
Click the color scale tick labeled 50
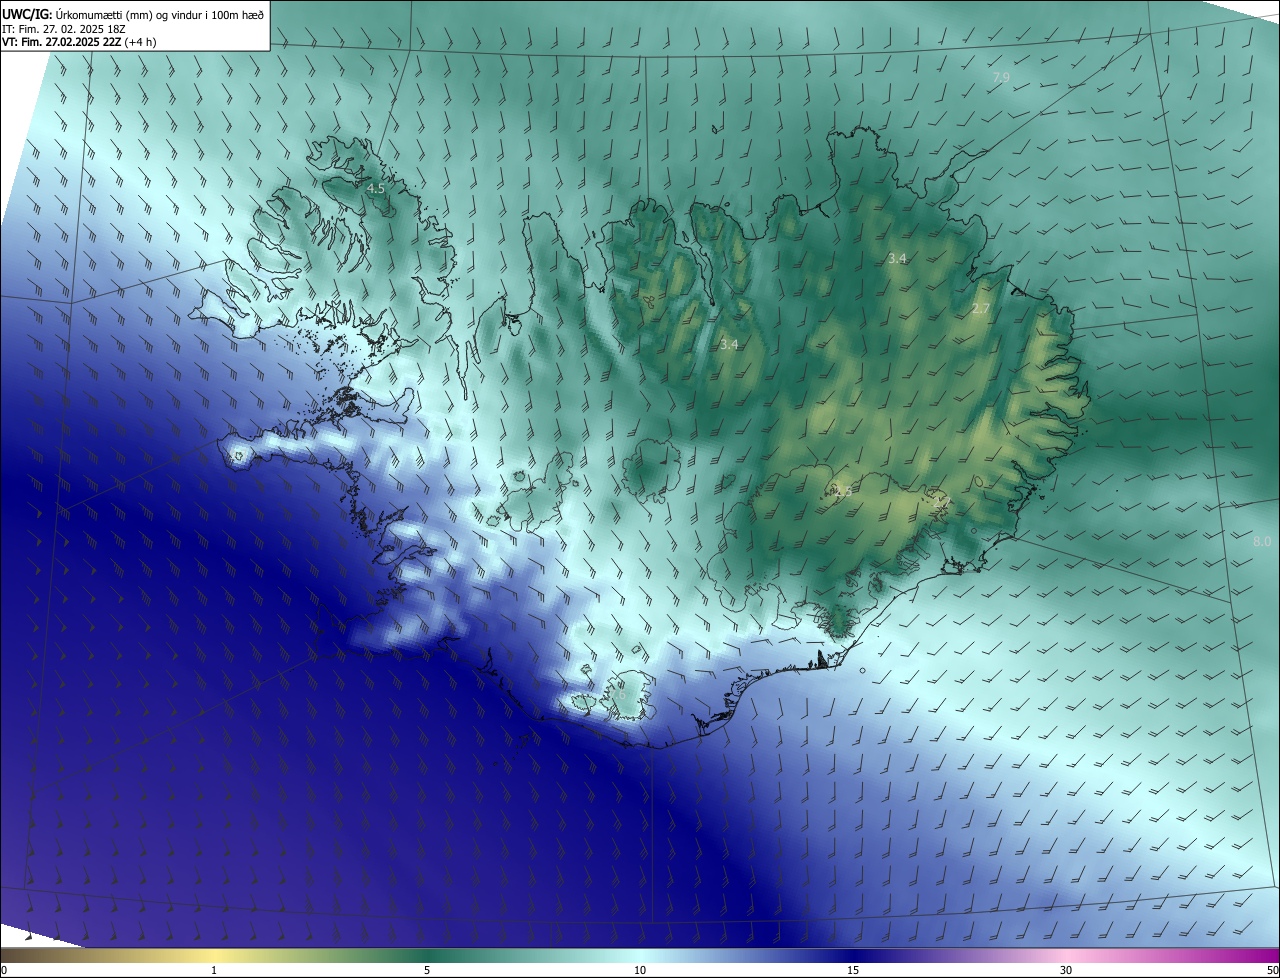[1272, 970]
